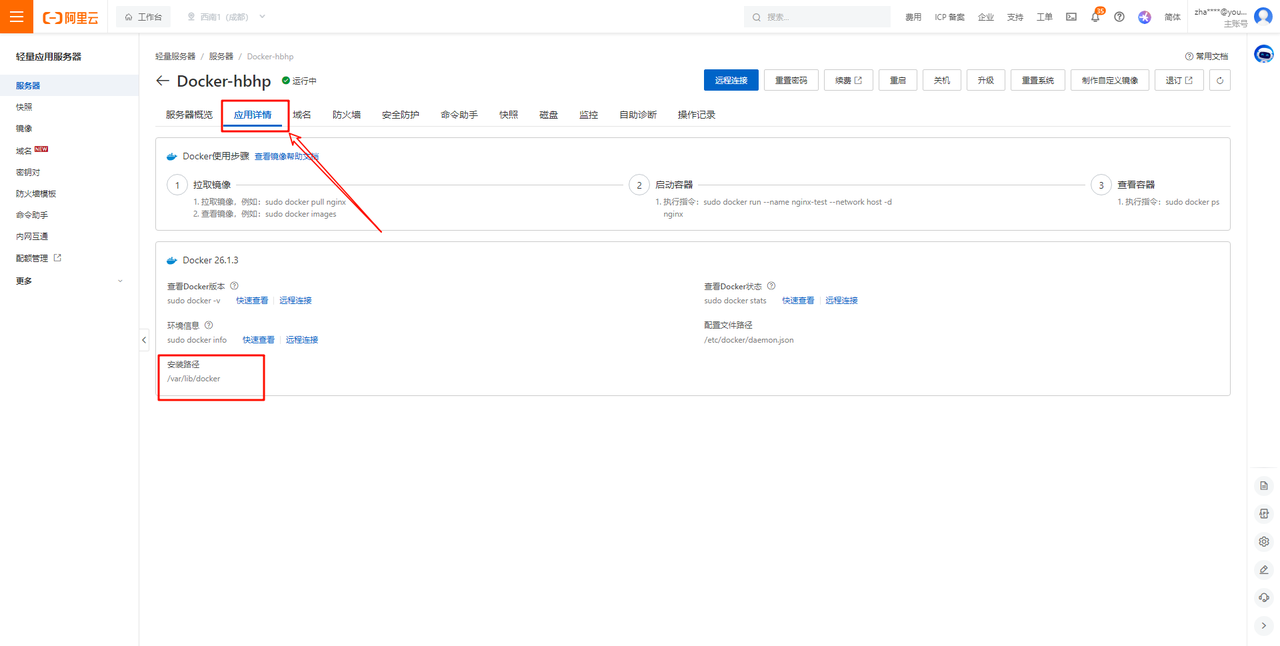Click the help question mark in top bar
This screenshot has width=1280, height=646.
1119,17
